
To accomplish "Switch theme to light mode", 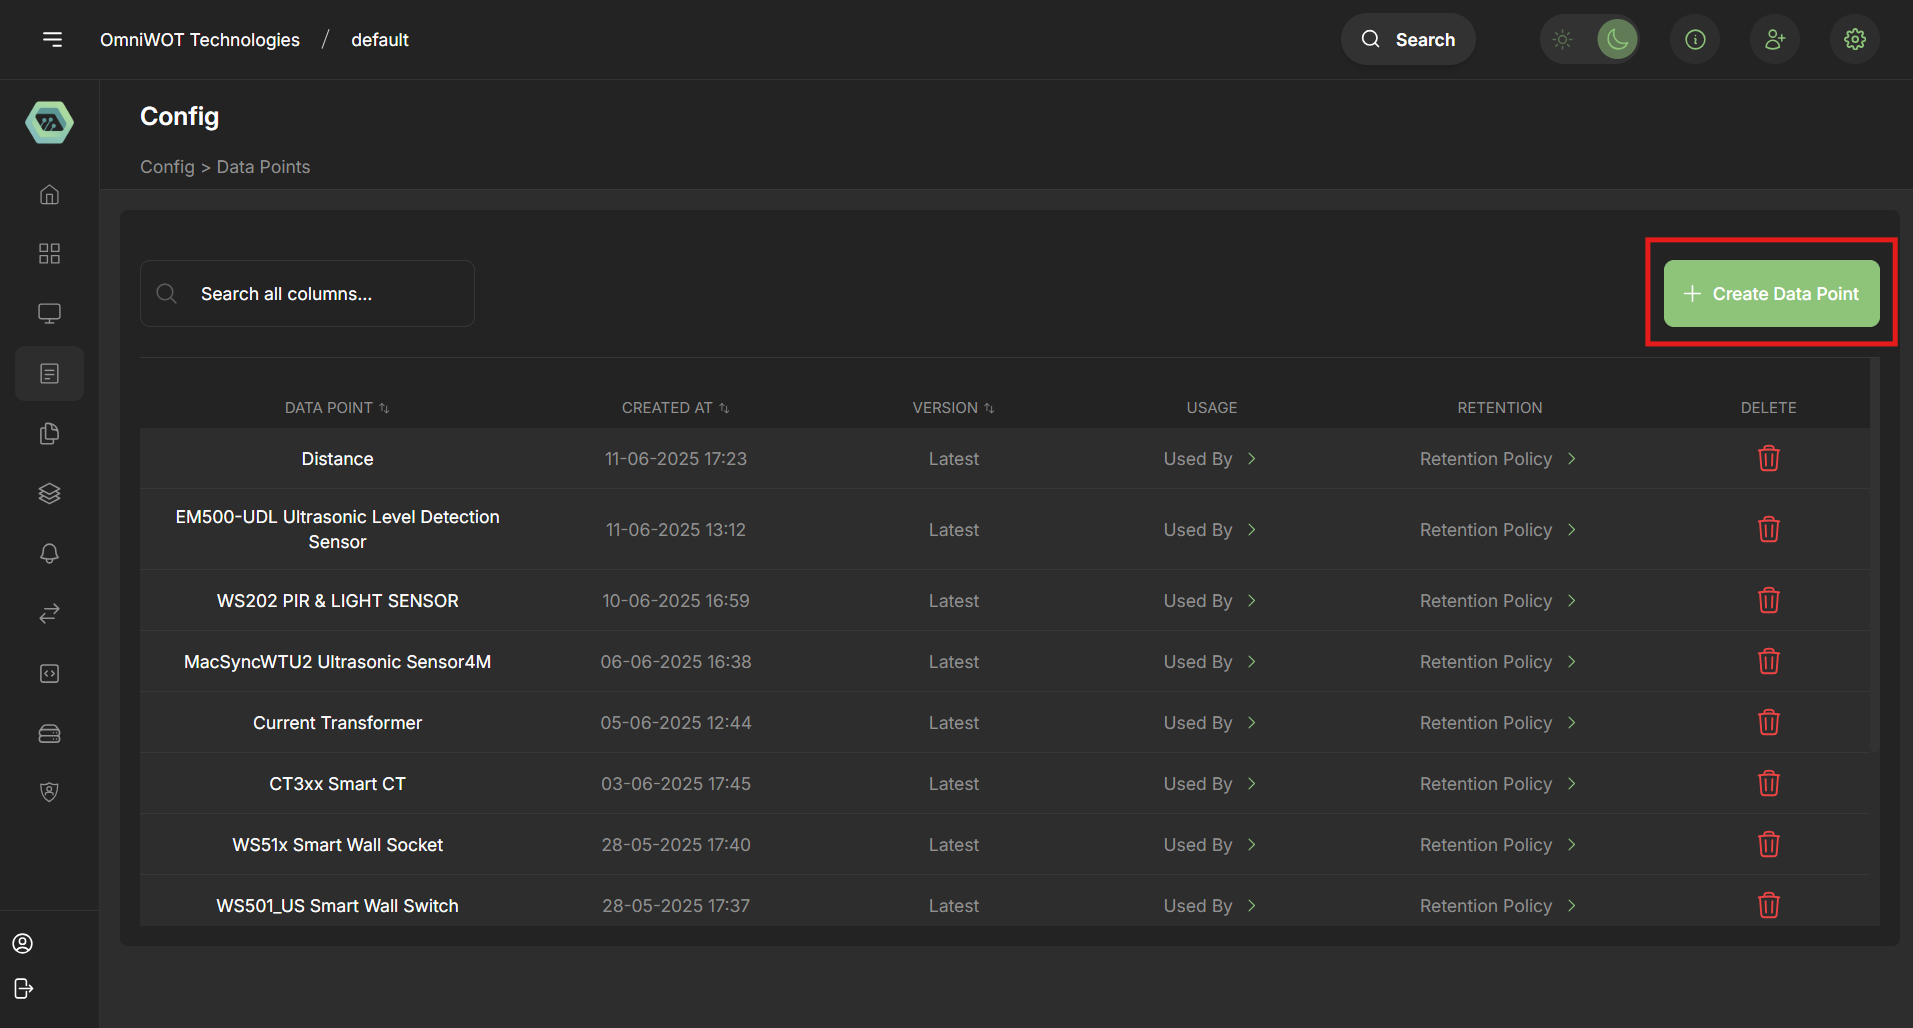I will point(1562,39).
